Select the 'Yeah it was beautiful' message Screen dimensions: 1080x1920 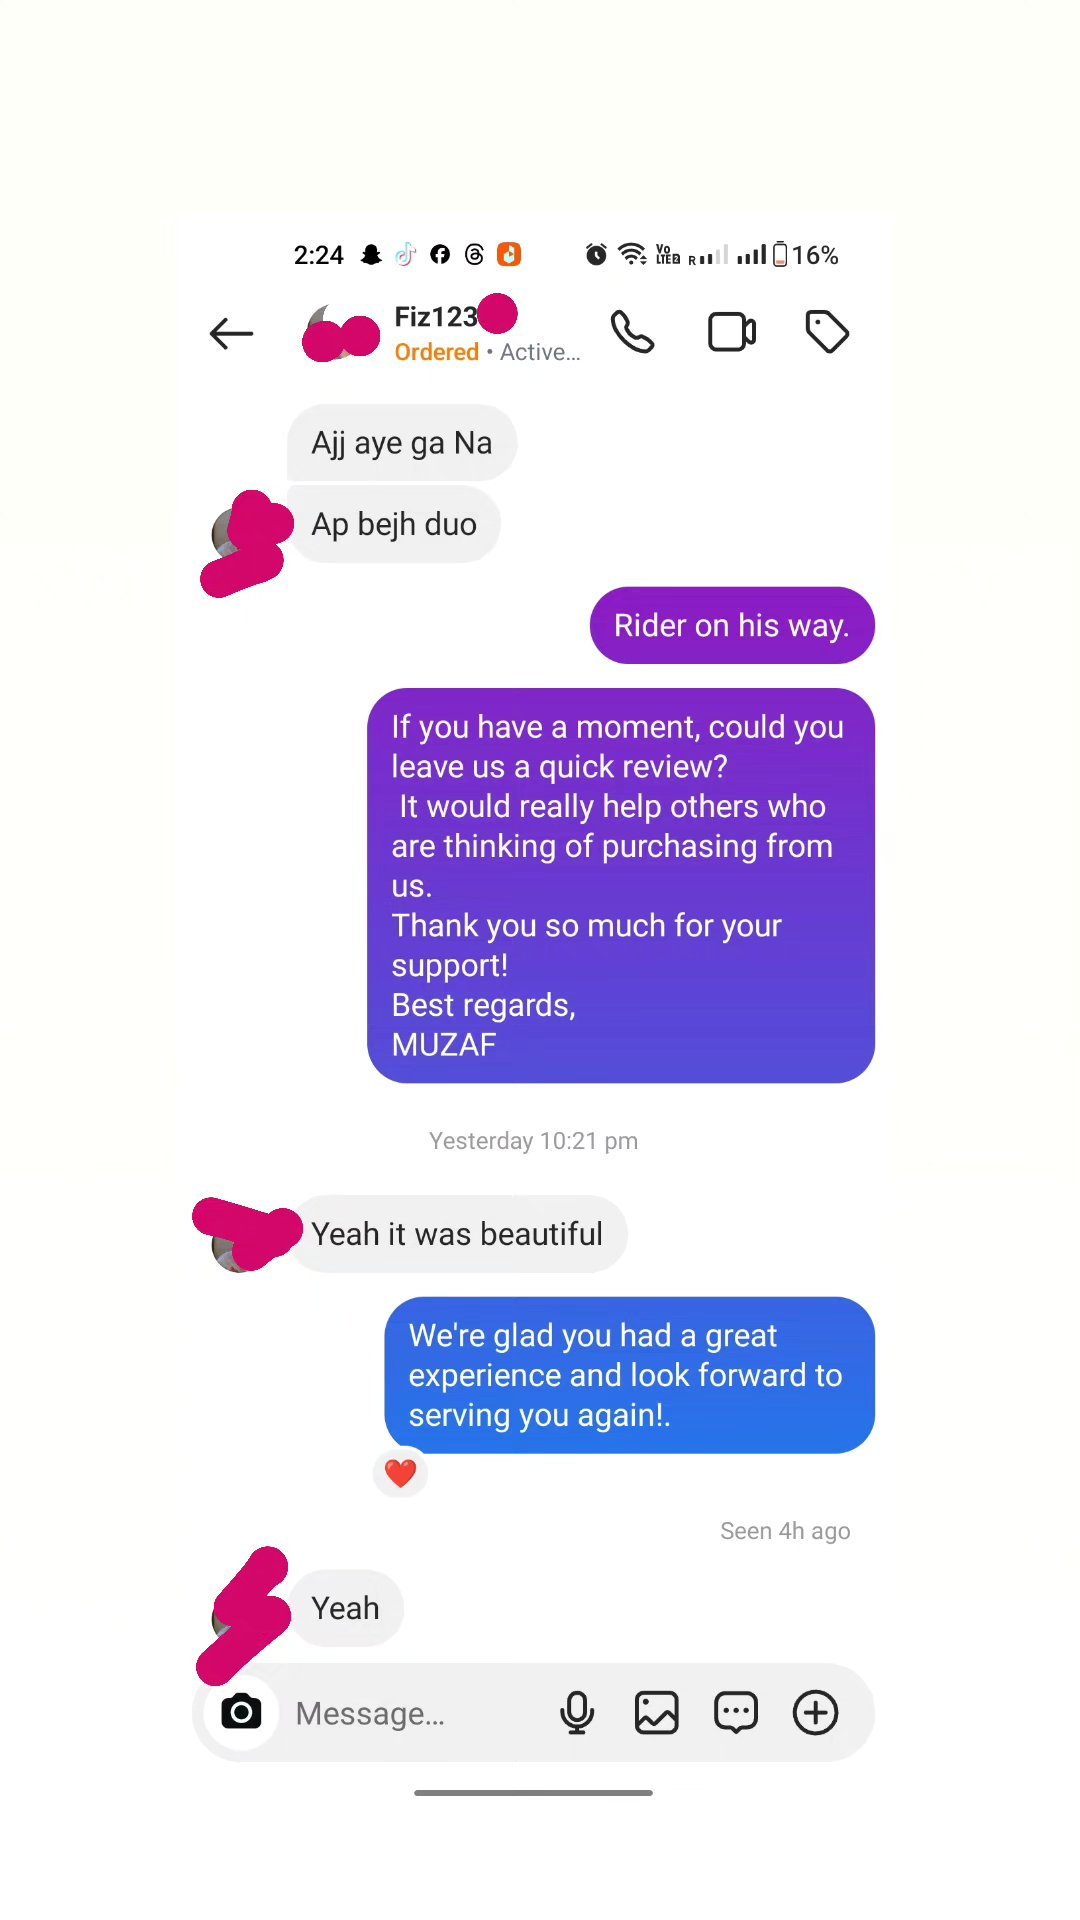coord(458,1234)
